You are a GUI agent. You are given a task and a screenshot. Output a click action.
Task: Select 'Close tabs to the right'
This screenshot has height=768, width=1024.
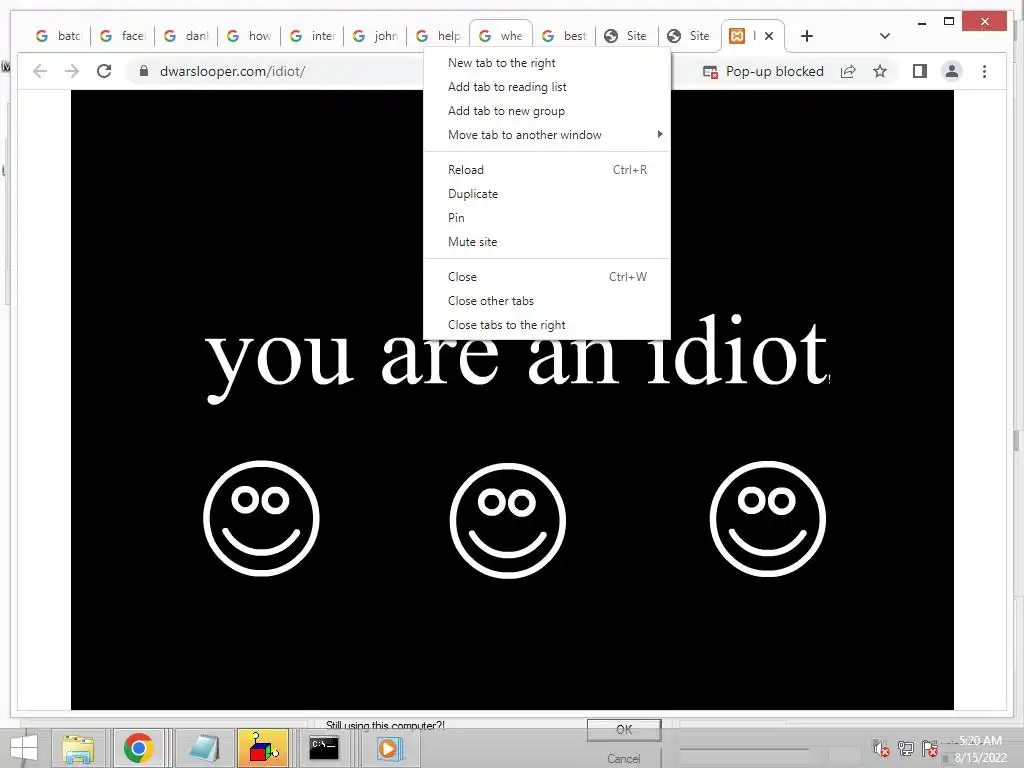(x=547, y=325)
